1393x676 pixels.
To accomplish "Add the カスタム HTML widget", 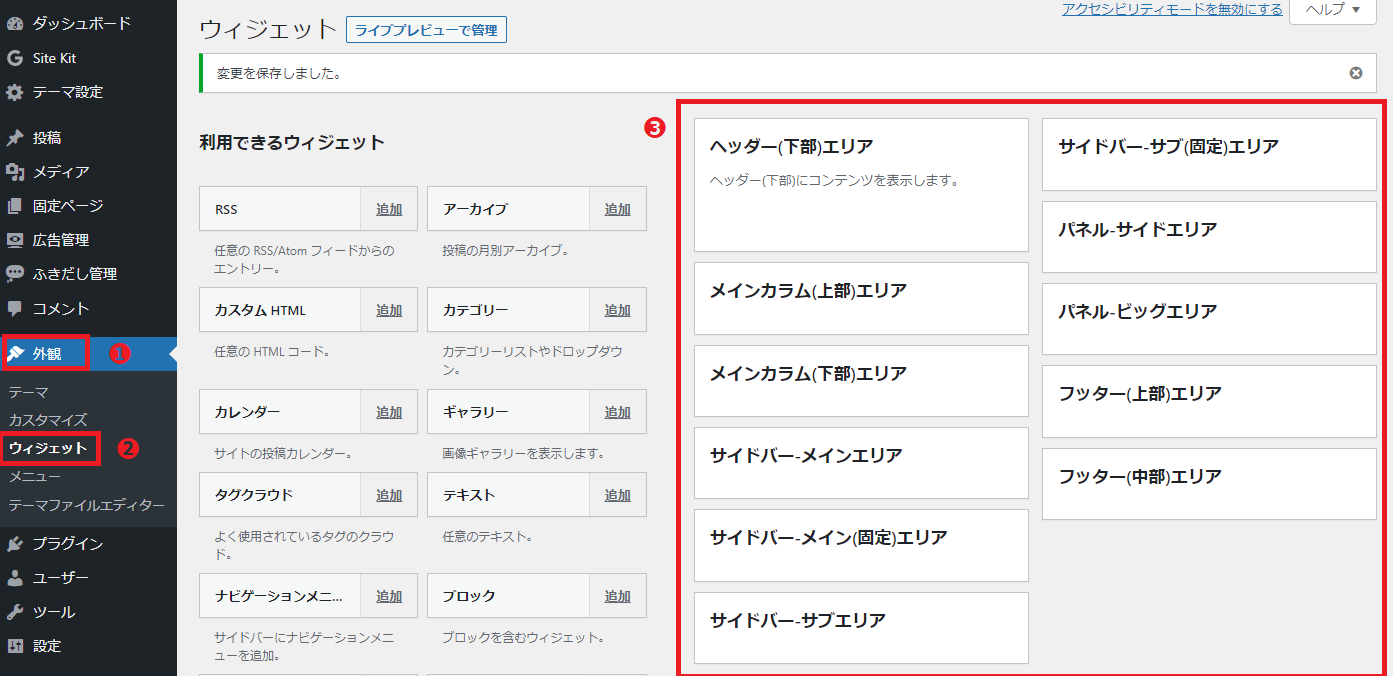I will pos(389,311).
